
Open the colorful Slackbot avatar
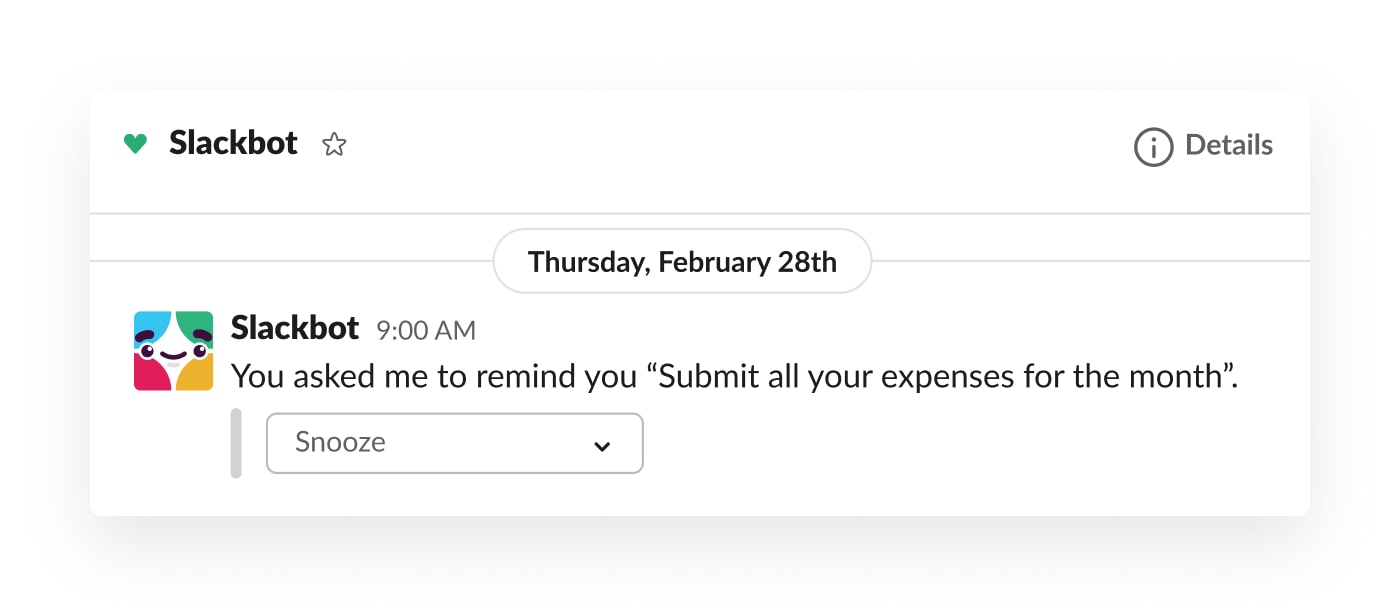tap(173, 350)
